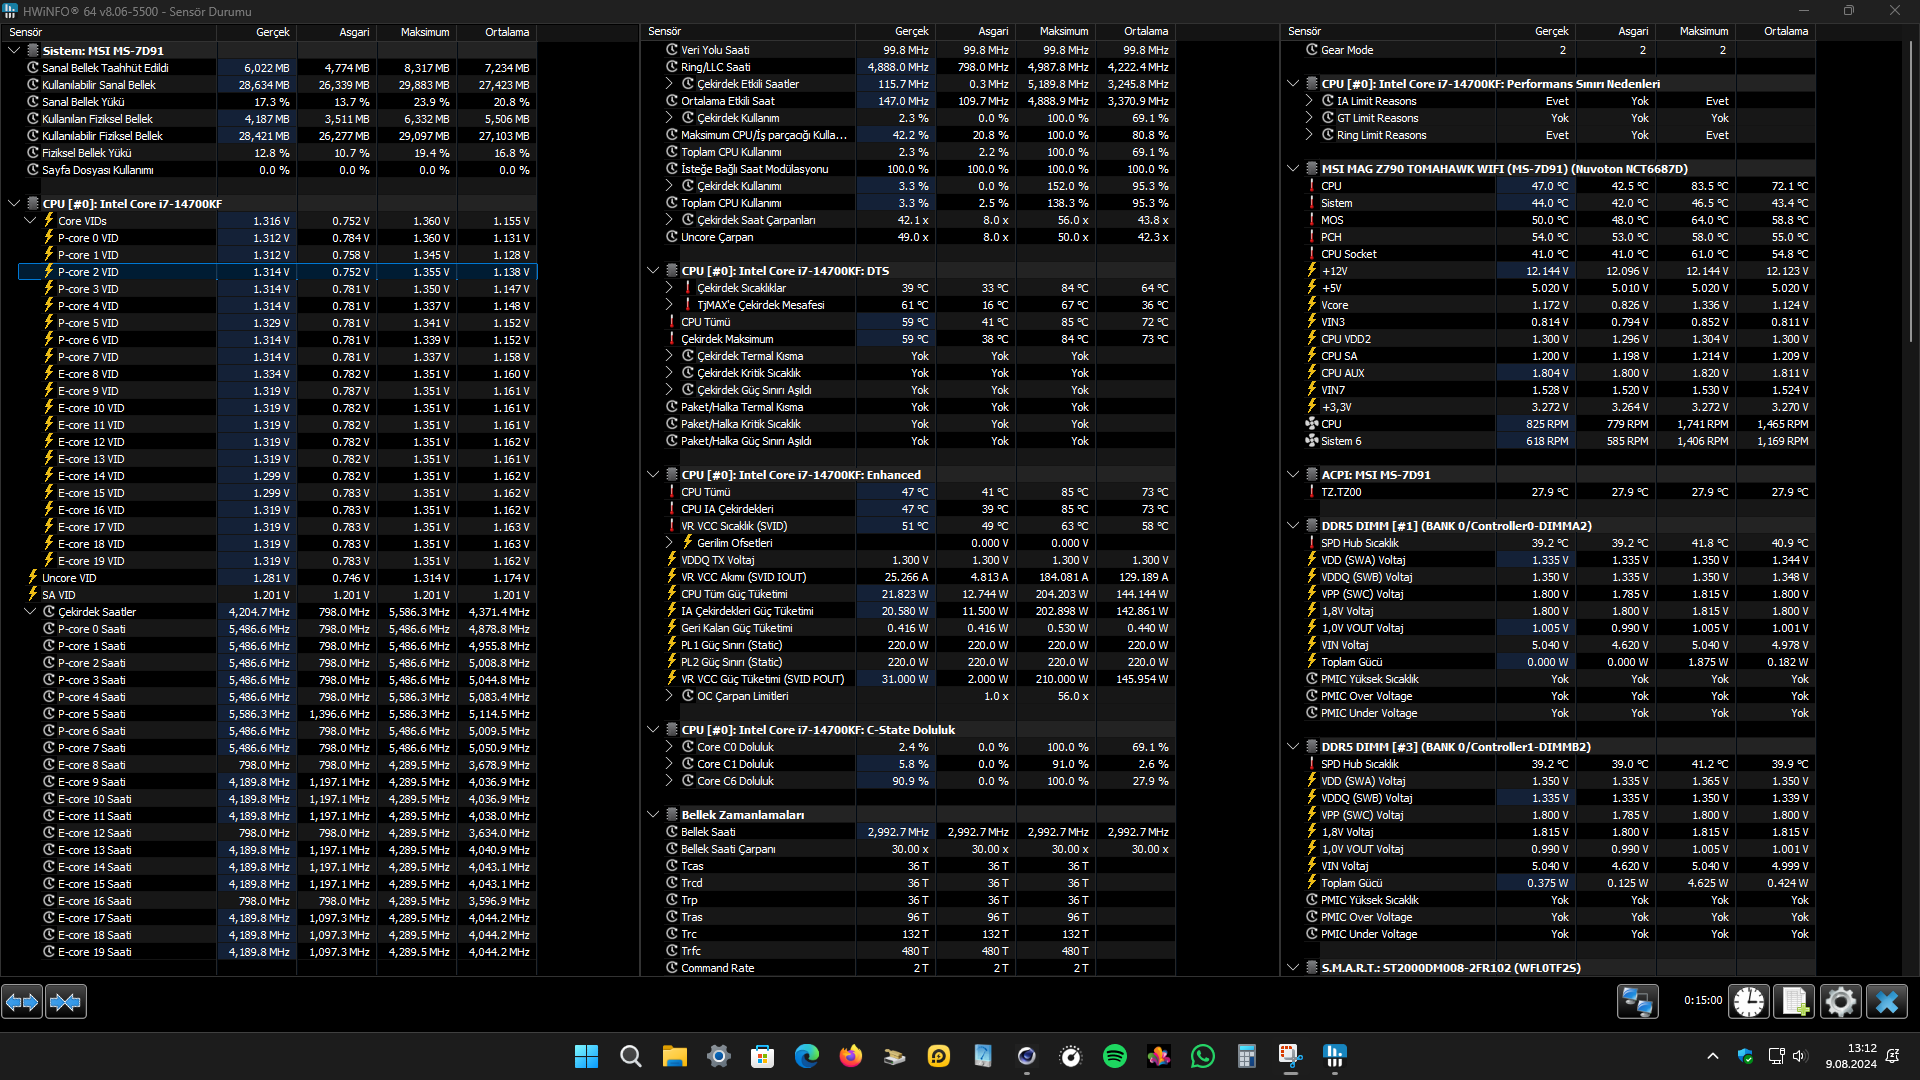Click the 0:15:00 elapsed time display
This screenshot has width=1920, height=1080.
[1702, 1000]
